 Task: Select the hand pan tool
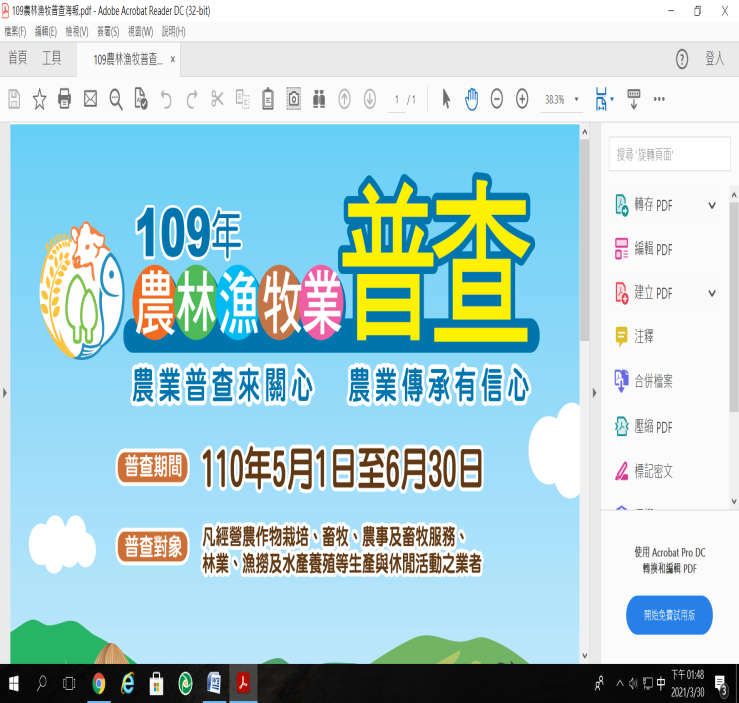[x=471, y=99]
